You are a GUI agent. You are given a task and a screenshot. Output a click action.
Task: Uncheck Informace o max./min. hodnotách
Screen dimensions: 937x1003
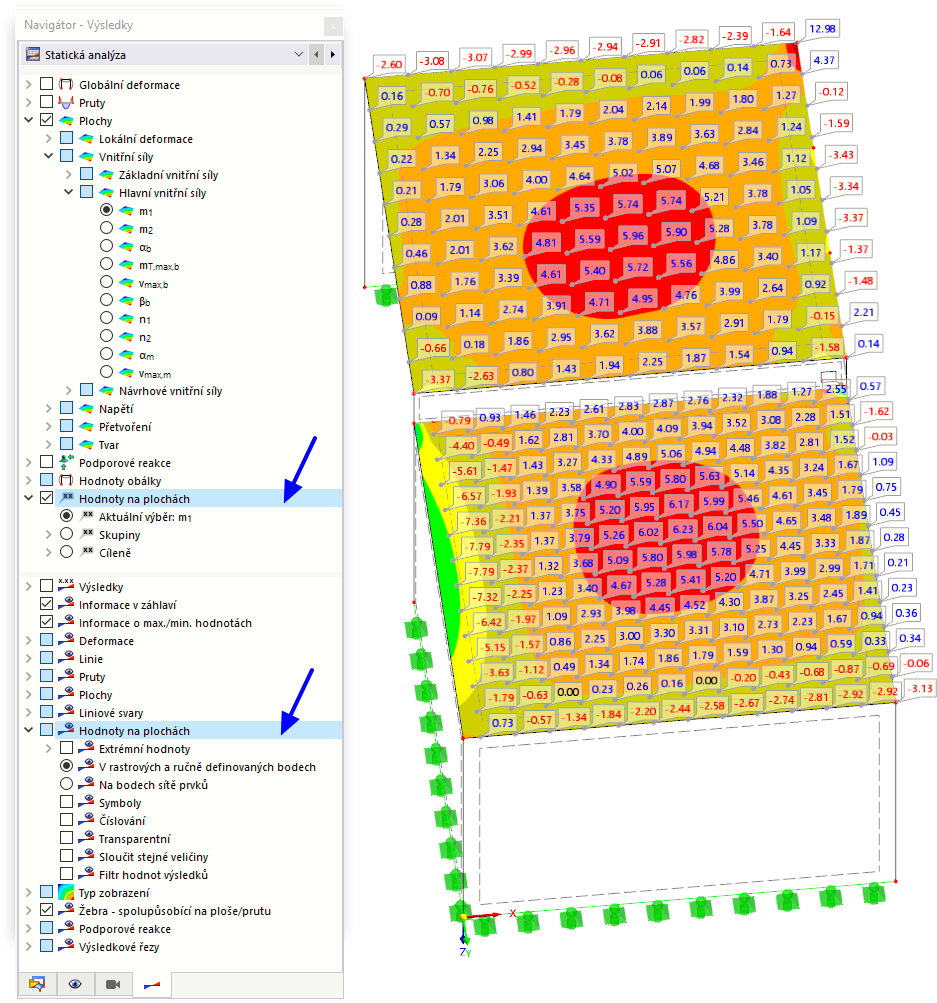[x=46, y=622]
